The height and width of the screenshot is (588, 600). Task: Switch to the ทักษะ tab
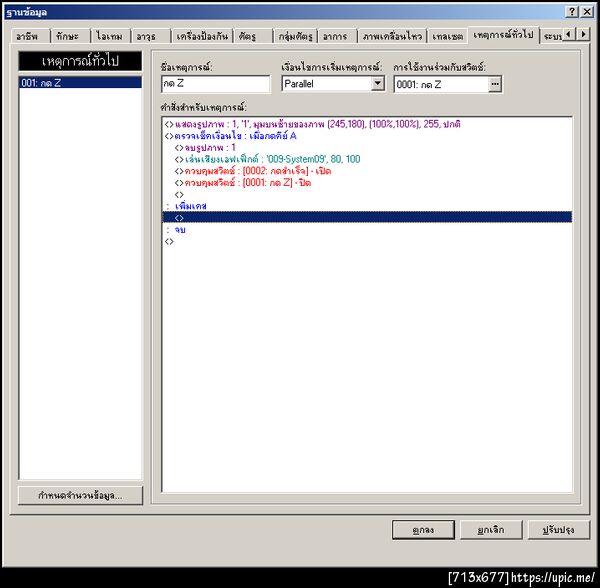pos(70,36)
